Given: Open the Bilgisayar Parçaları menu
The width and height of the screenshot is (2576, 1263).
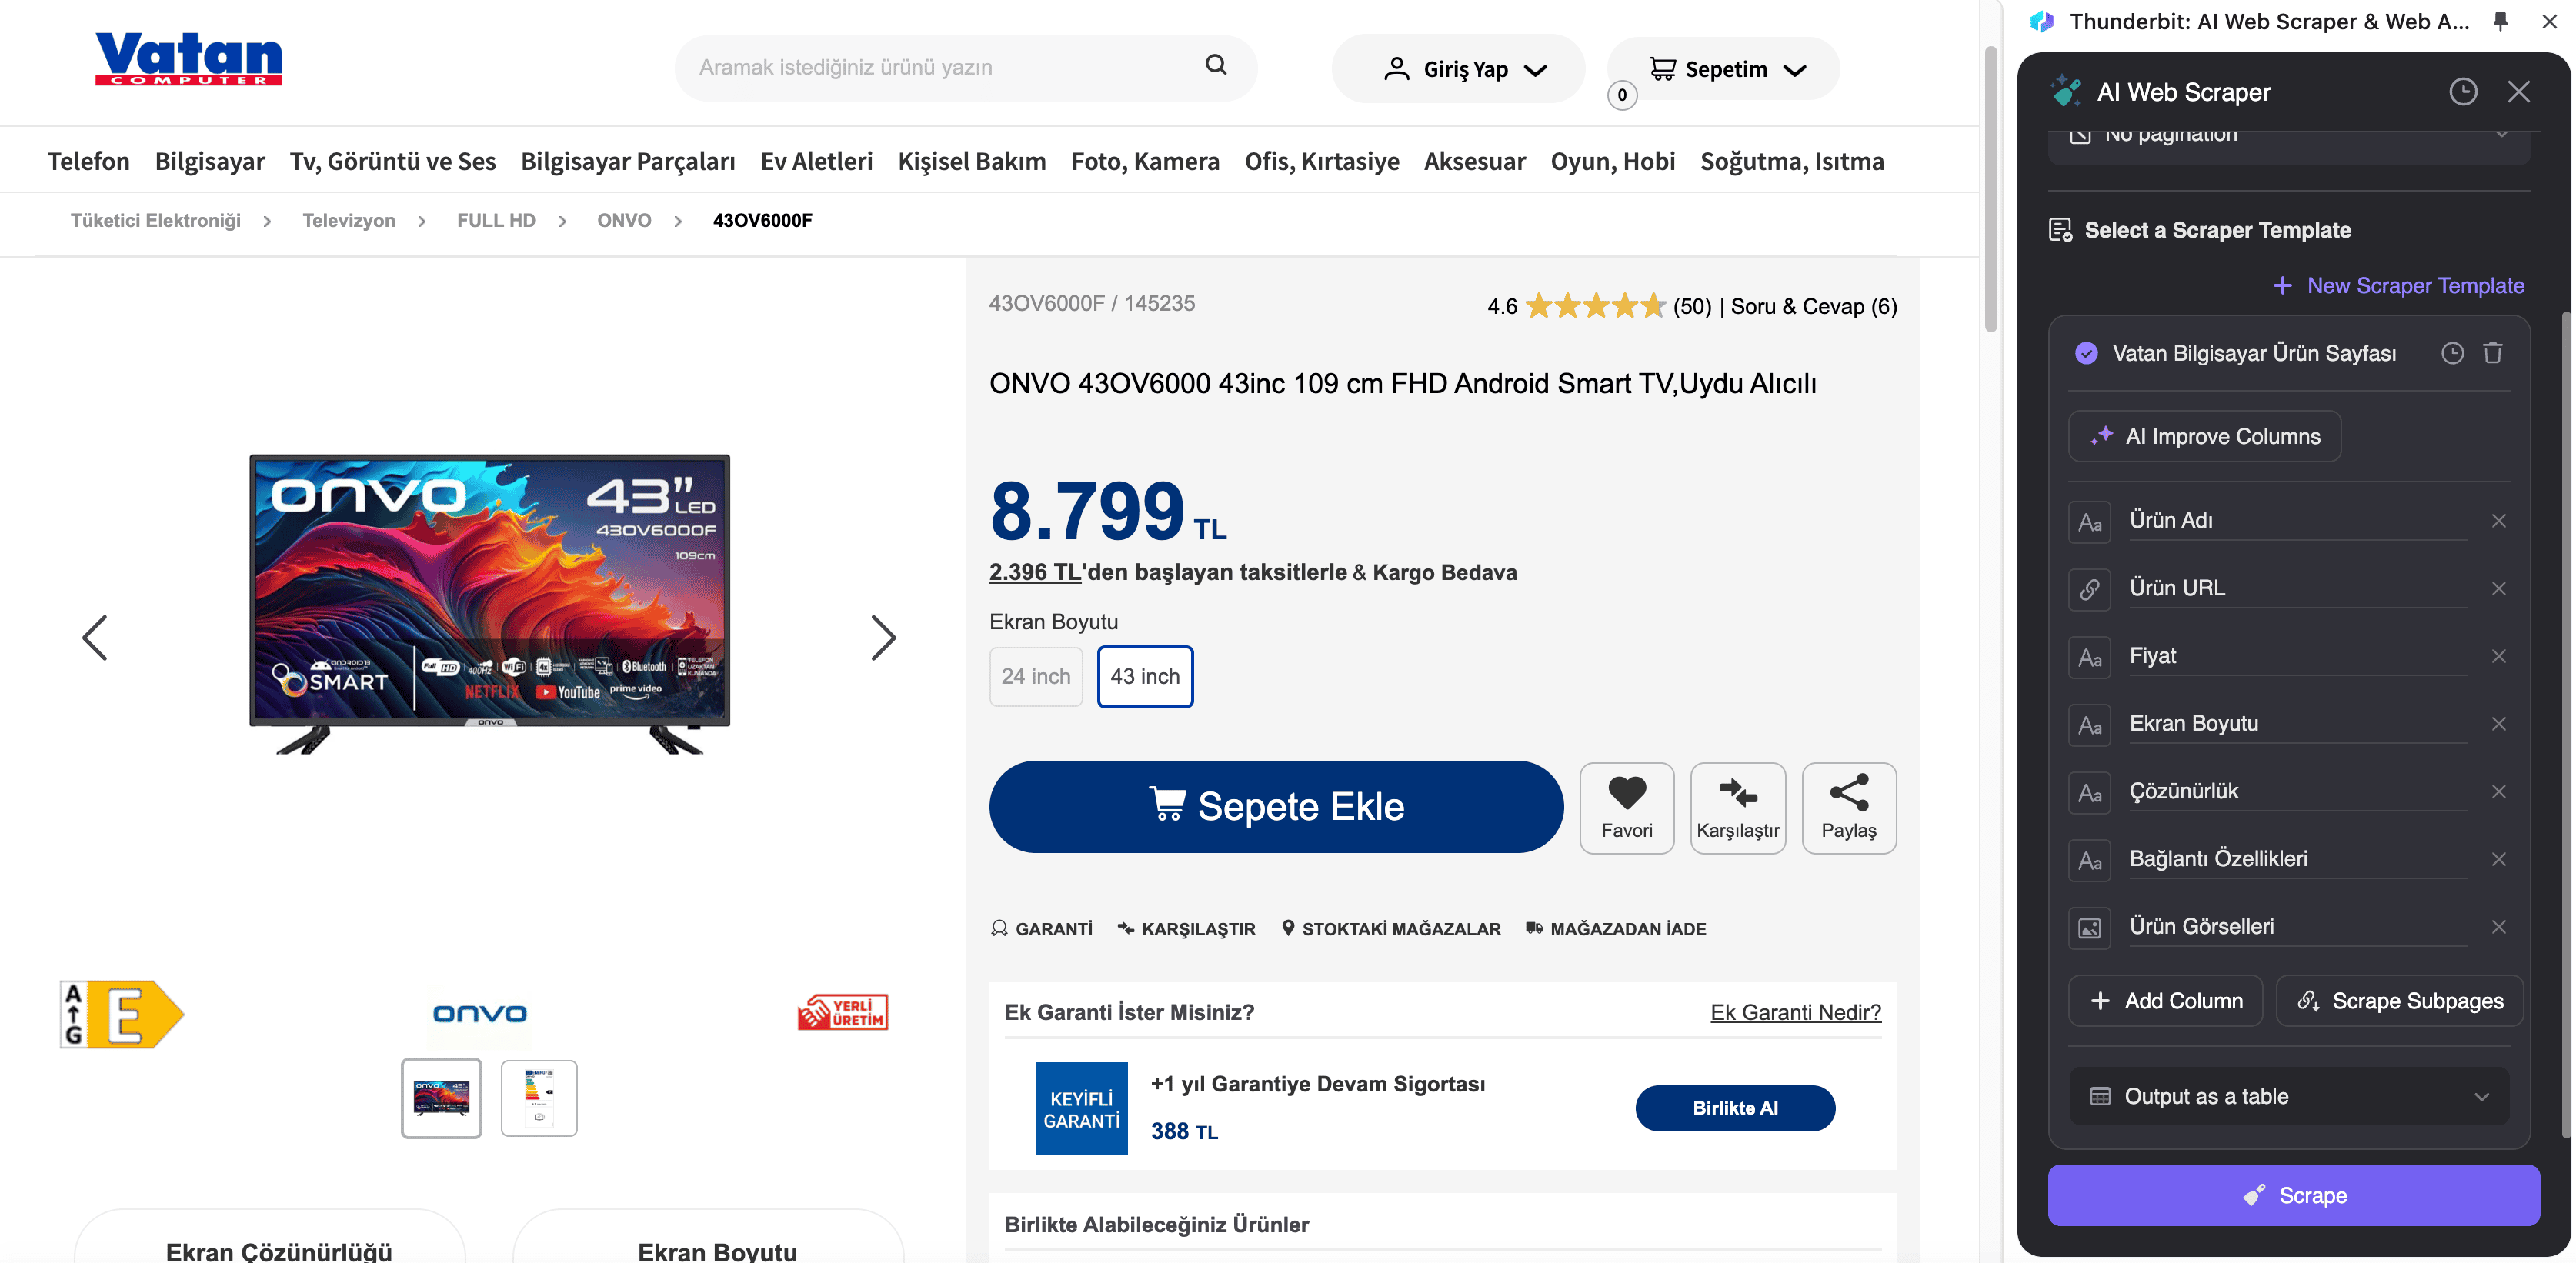Looking at the screenshot, I should click(627, 161).
